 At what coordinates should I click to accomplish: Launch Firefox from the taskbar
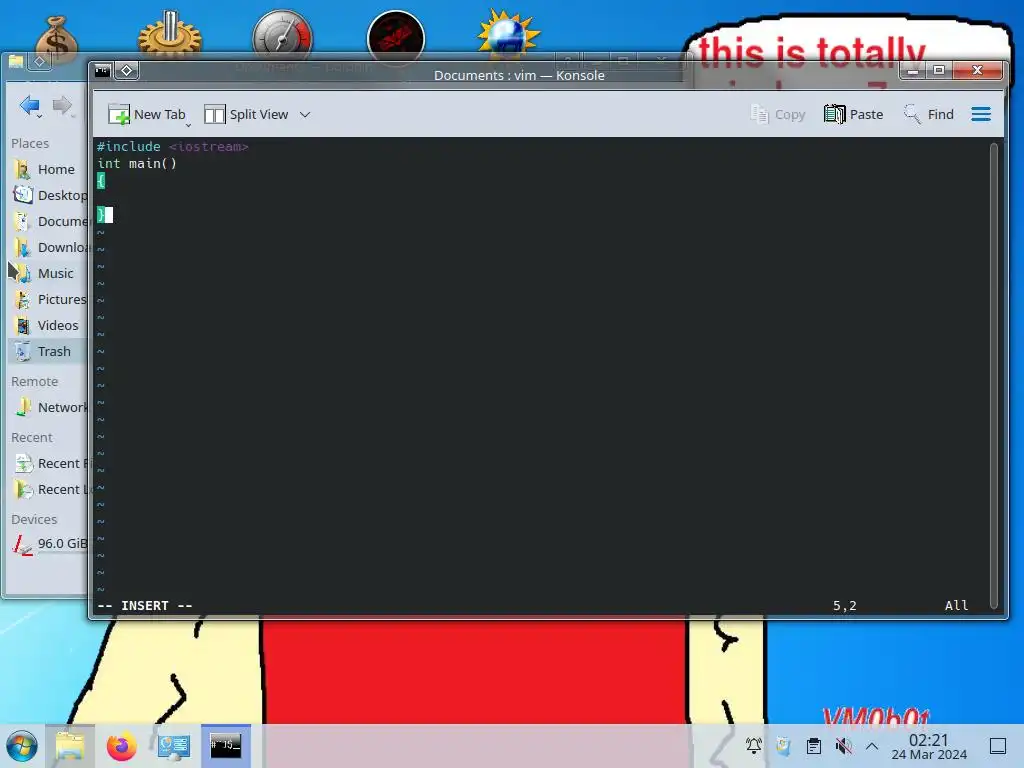coord(121,746)
